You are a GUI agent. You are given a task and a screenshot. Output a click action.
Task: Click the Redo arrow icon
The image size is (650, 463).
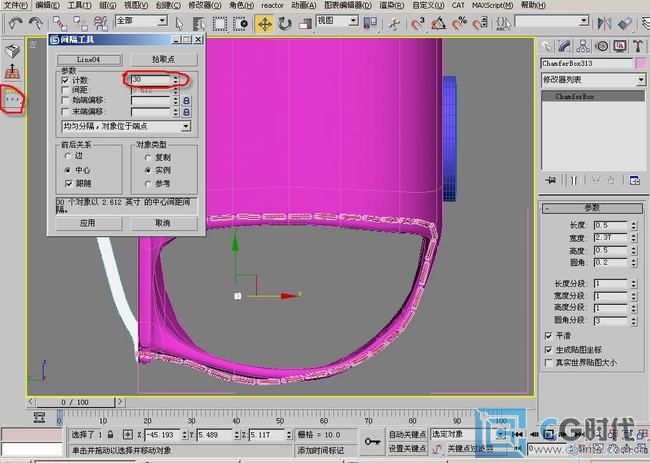tap(36, 23)
